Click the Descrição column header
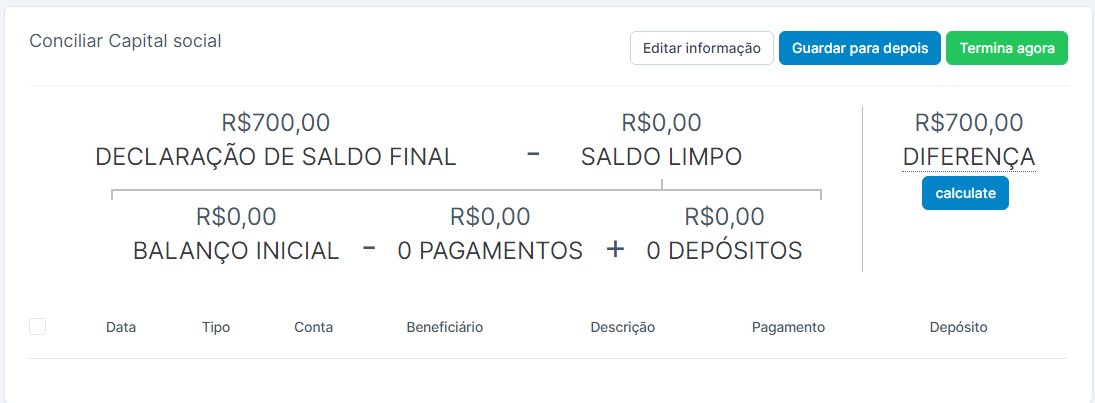The image size is (1095, 403). coord(622,327)
